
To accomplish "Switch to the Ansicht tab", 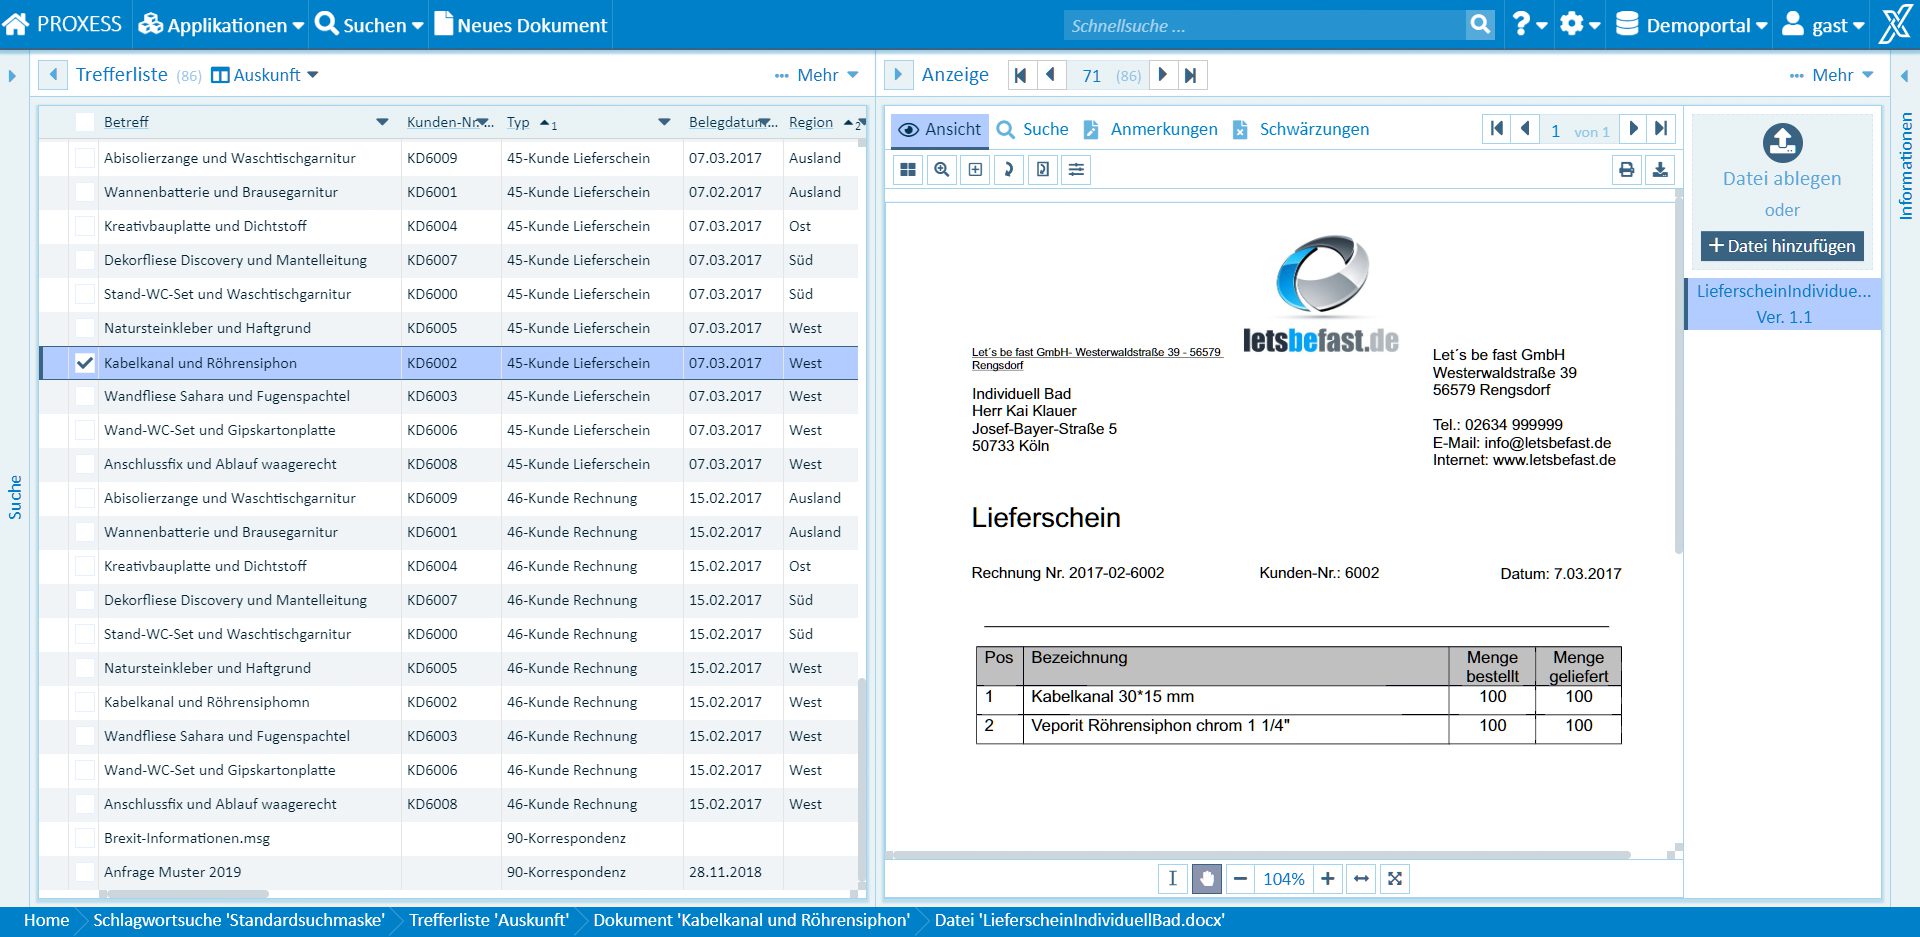I will [x=940, y=129].
